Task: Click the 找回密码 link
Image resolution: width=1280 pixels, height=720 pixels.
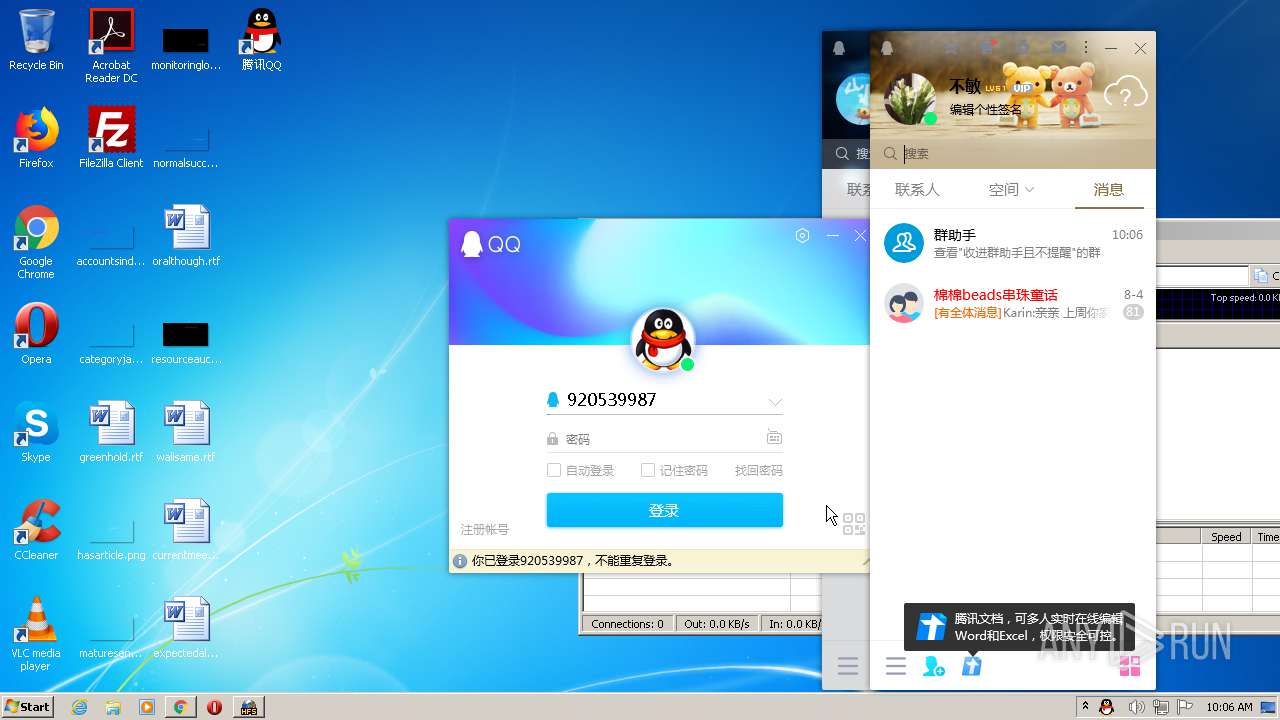Action: [x=759, y=470]
